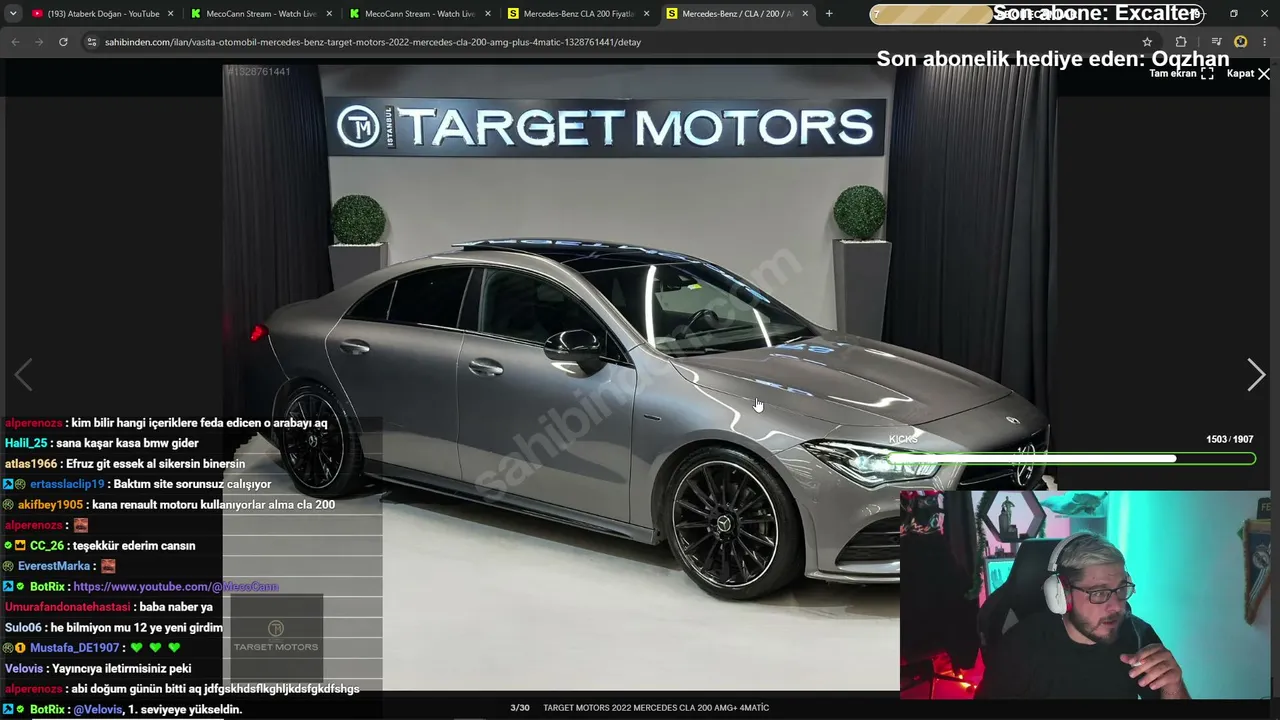Screen dimensions: 1280x720
Task: Click username Sulo06 in chat
Action: point(24,628)
